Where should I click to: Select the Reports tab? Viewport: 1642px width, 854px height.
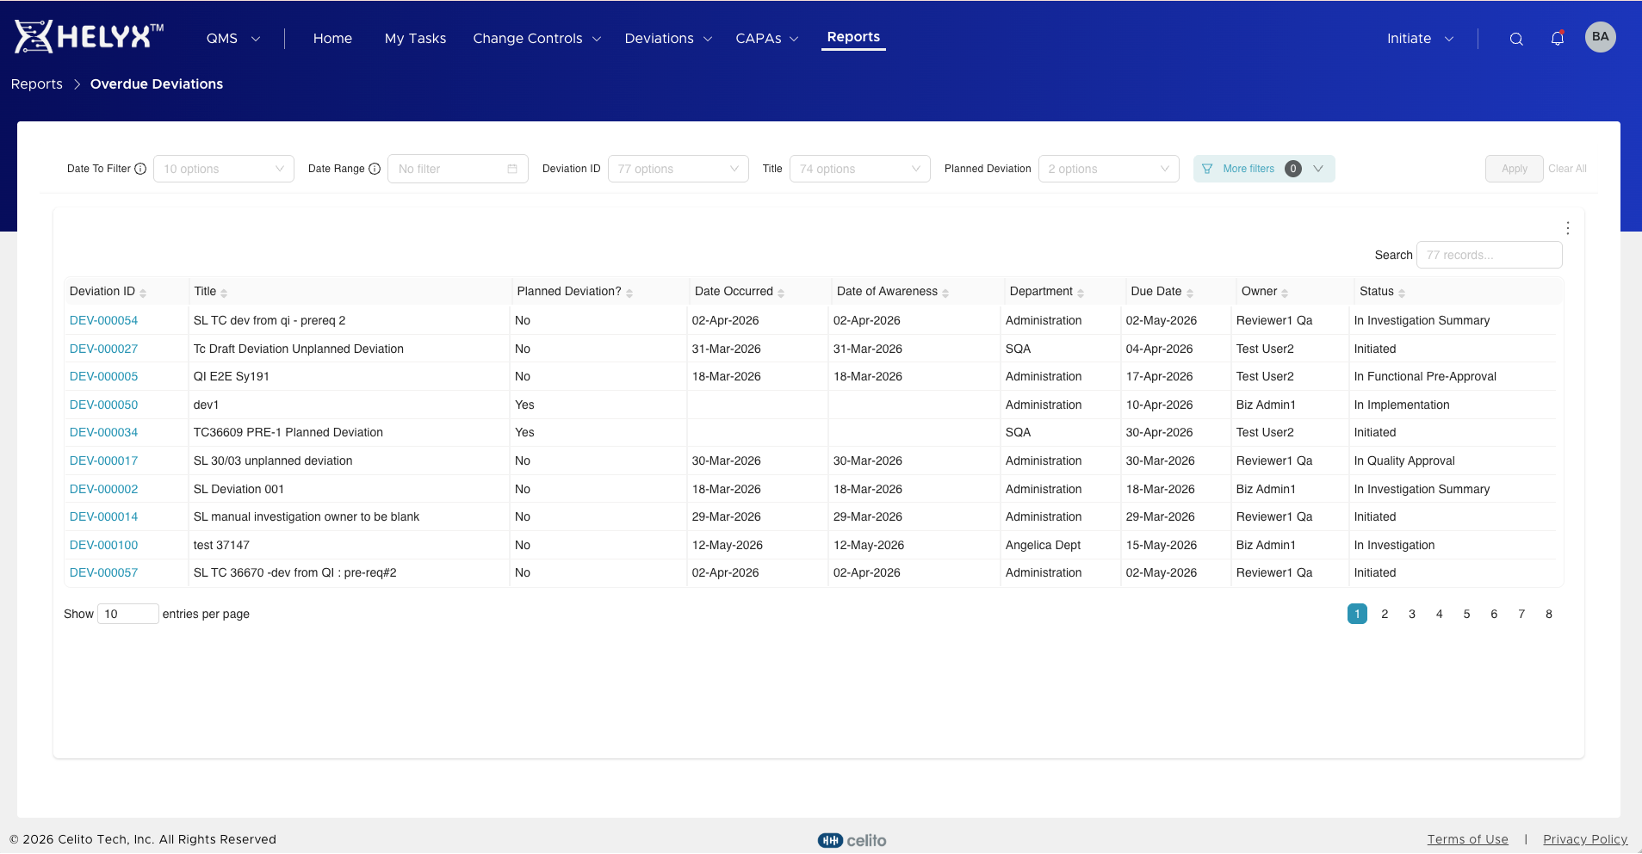(x=853, y=37)
